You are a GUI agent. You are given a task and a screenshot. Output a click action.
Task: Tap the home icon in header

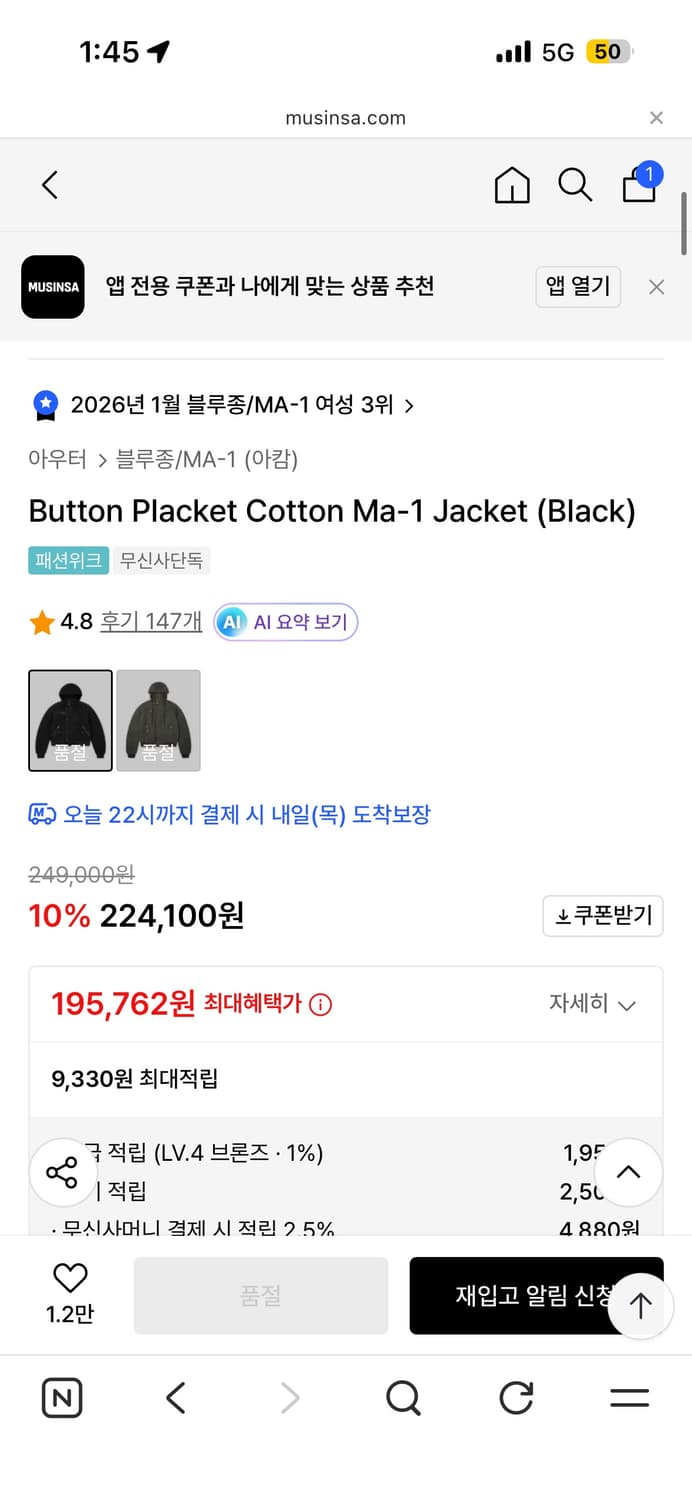(512, 185)
